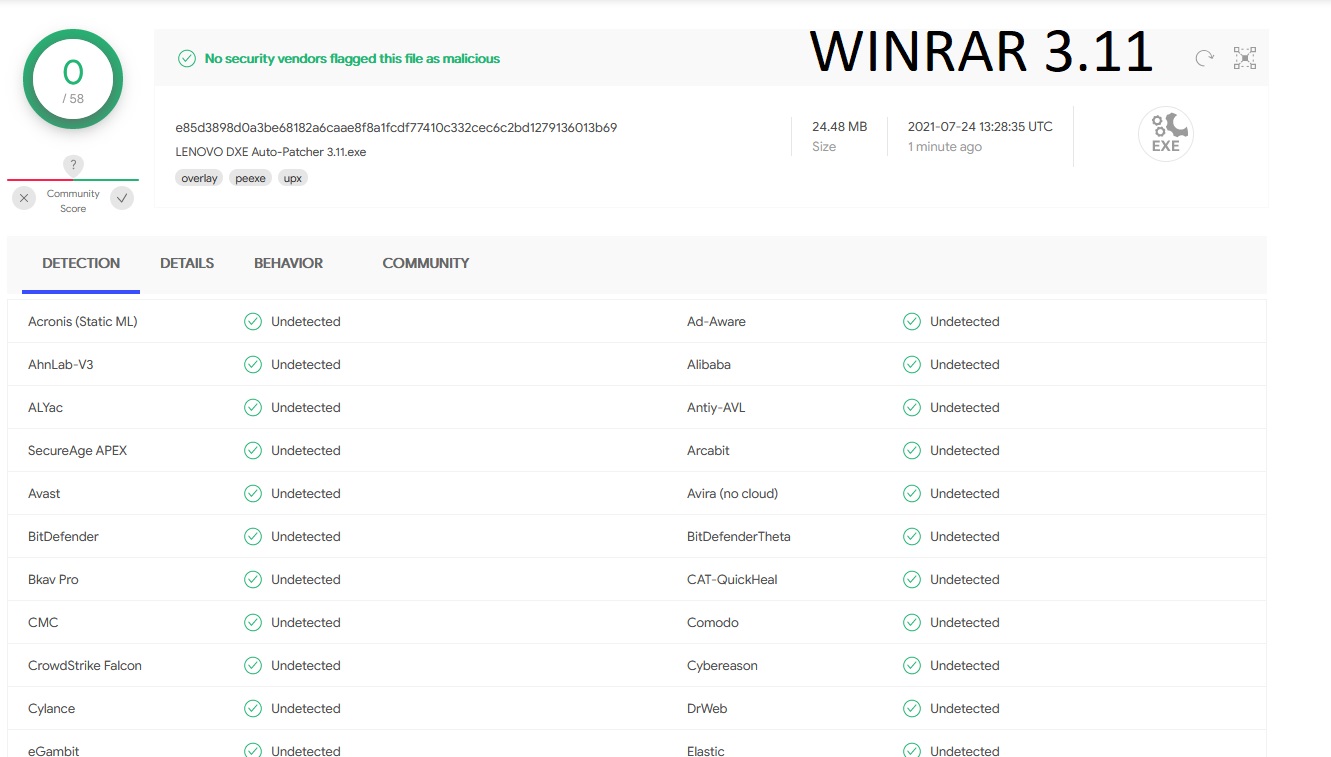Click the overlay tag
Viewport: 1331px width, 757px height.
[x=199, y=178]
